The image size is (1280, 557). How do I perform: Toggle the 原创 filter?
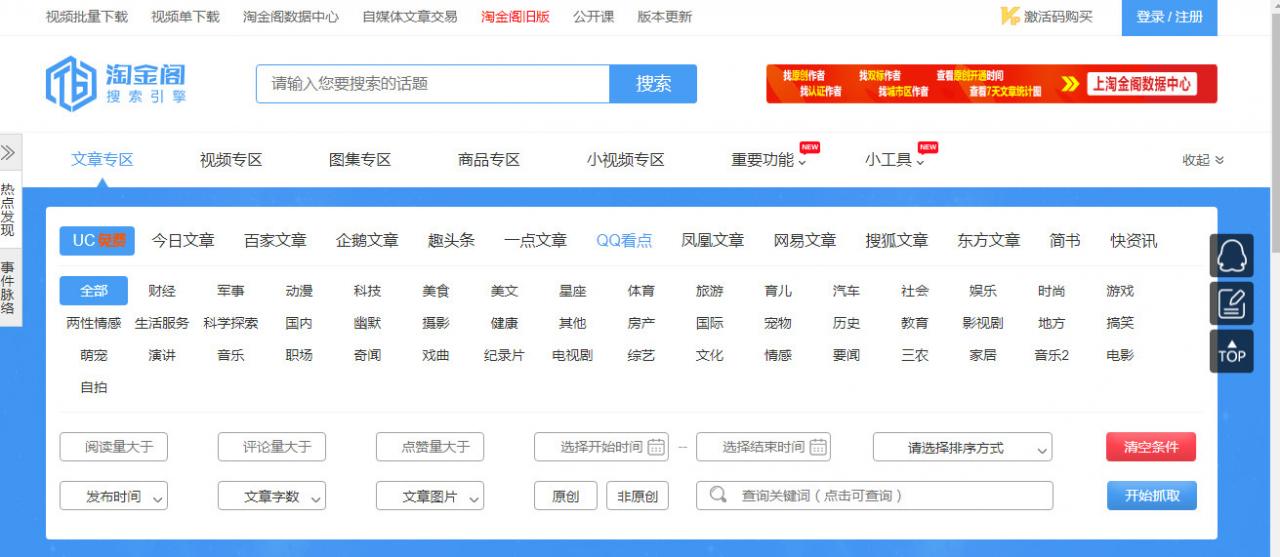[565, 496]
